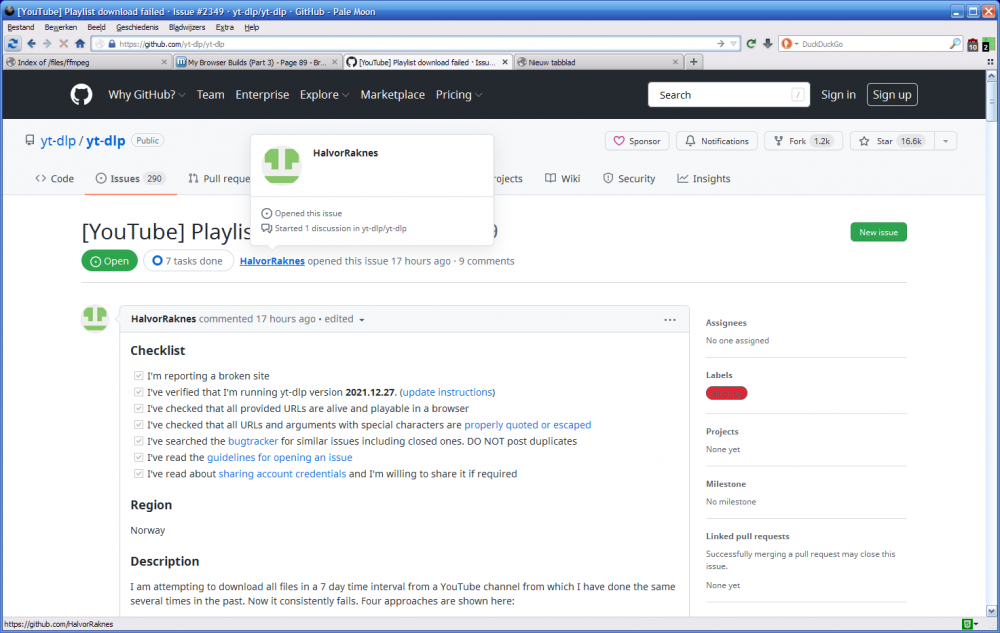Viewport: 1000px width, 633px height.
Task: Expand the "edited" dropdown on the comment
Action: (345, 319)
